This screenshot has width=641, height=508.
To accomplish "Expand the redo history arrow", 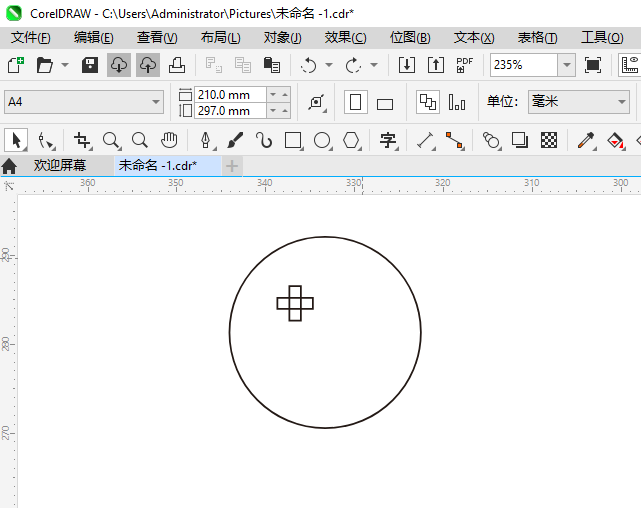I will [374, 65].
